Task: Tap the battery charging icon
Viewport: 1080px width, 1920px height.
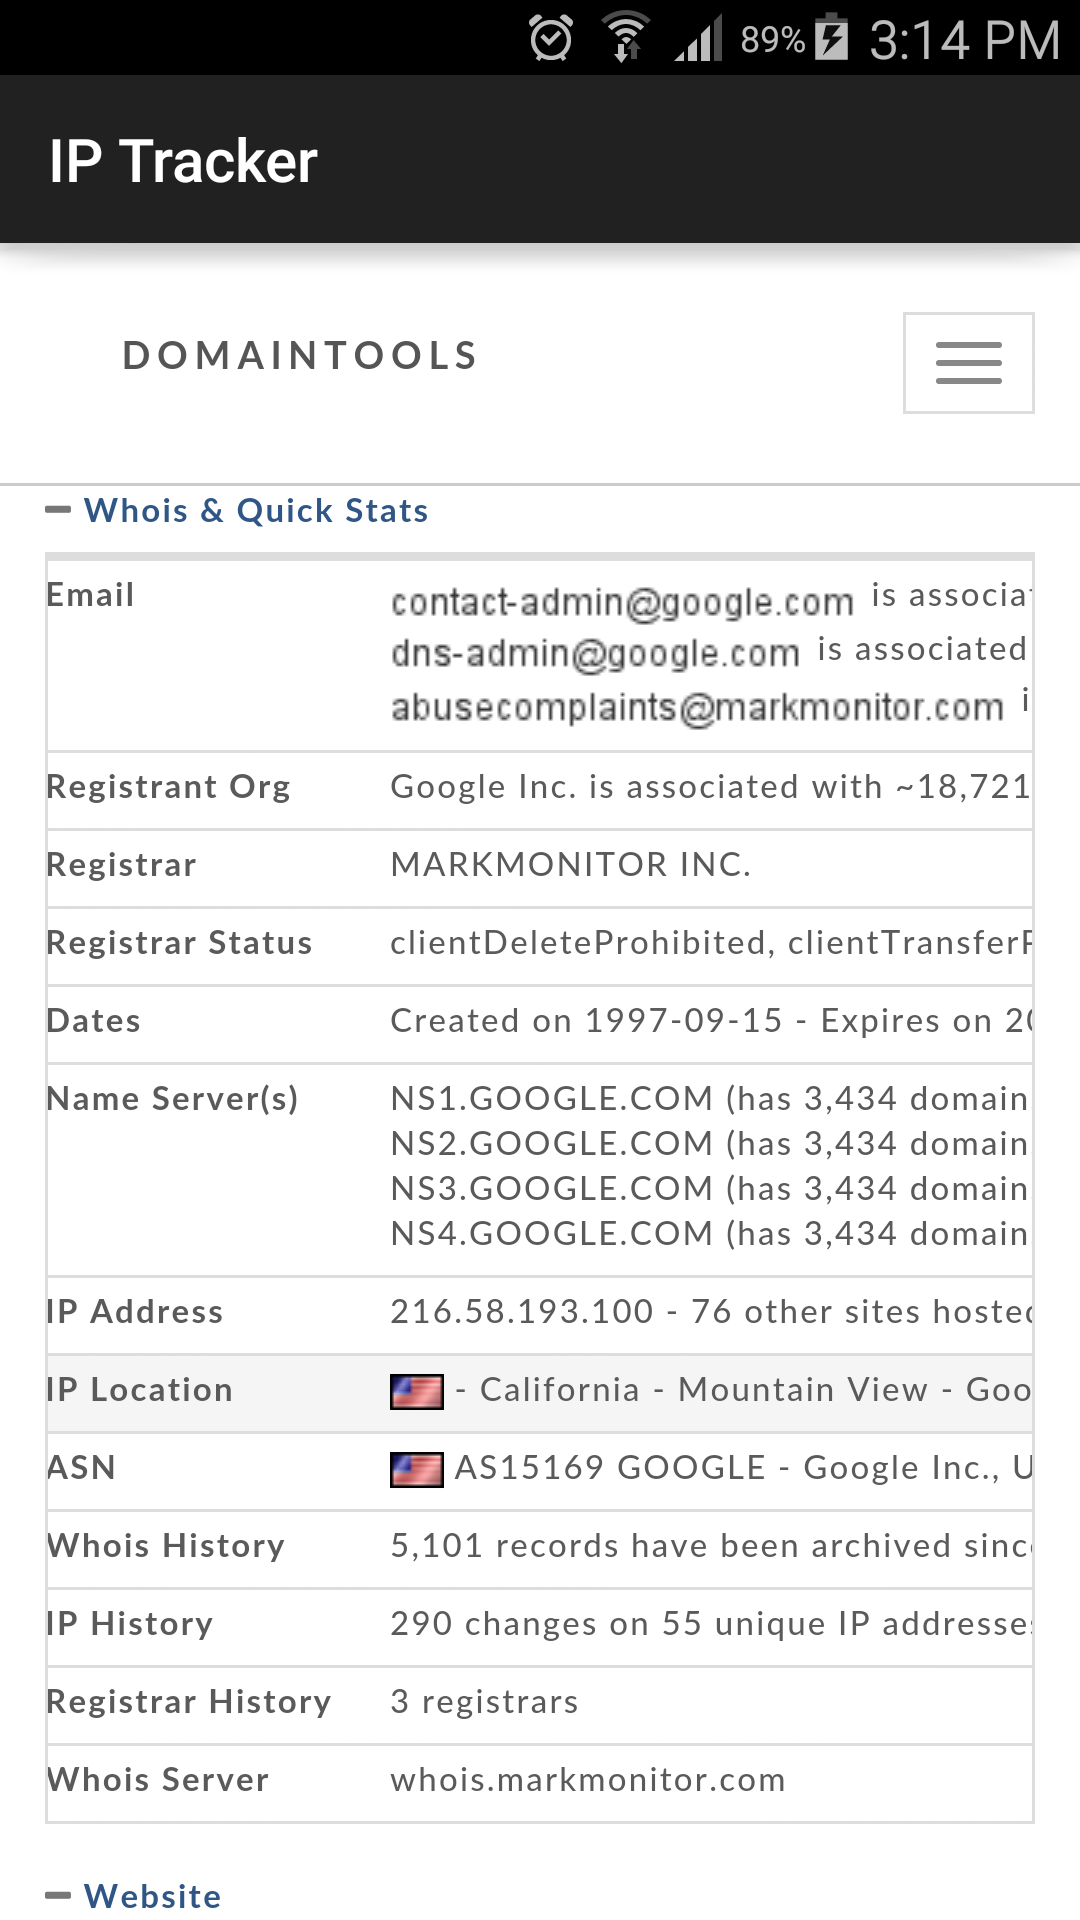Action: [x=831, y=37]
